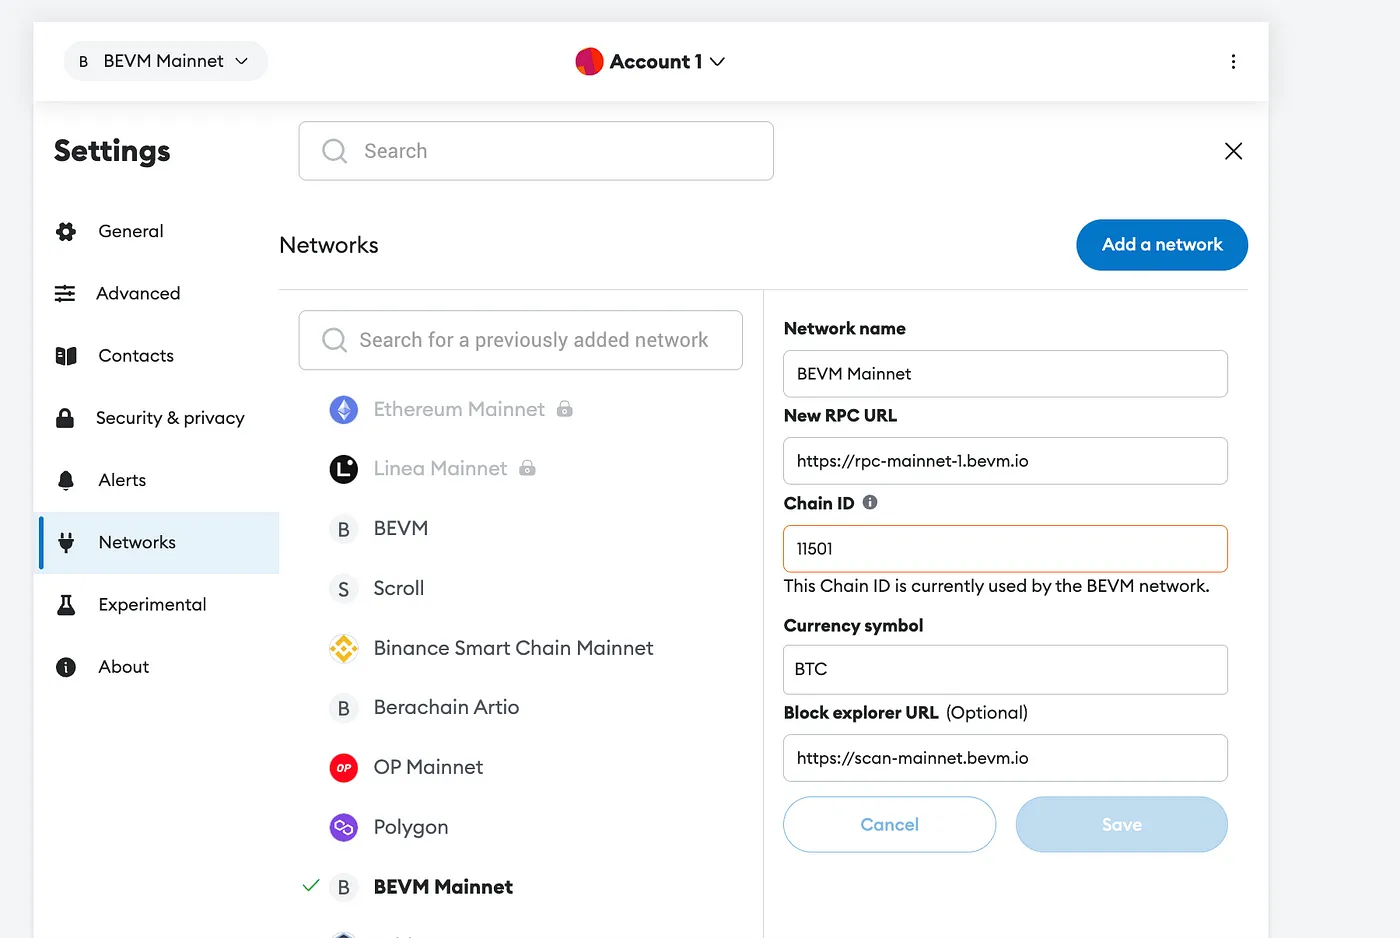Screen dimensions: 1400x938
Task: Click the General gear icon
Action: pos(66,232)
